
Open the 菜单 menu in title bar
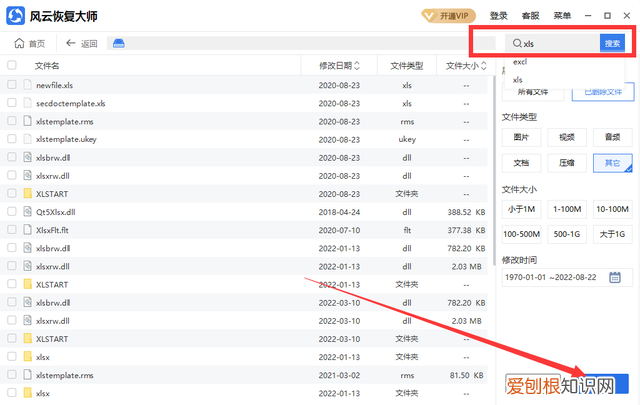563,16
